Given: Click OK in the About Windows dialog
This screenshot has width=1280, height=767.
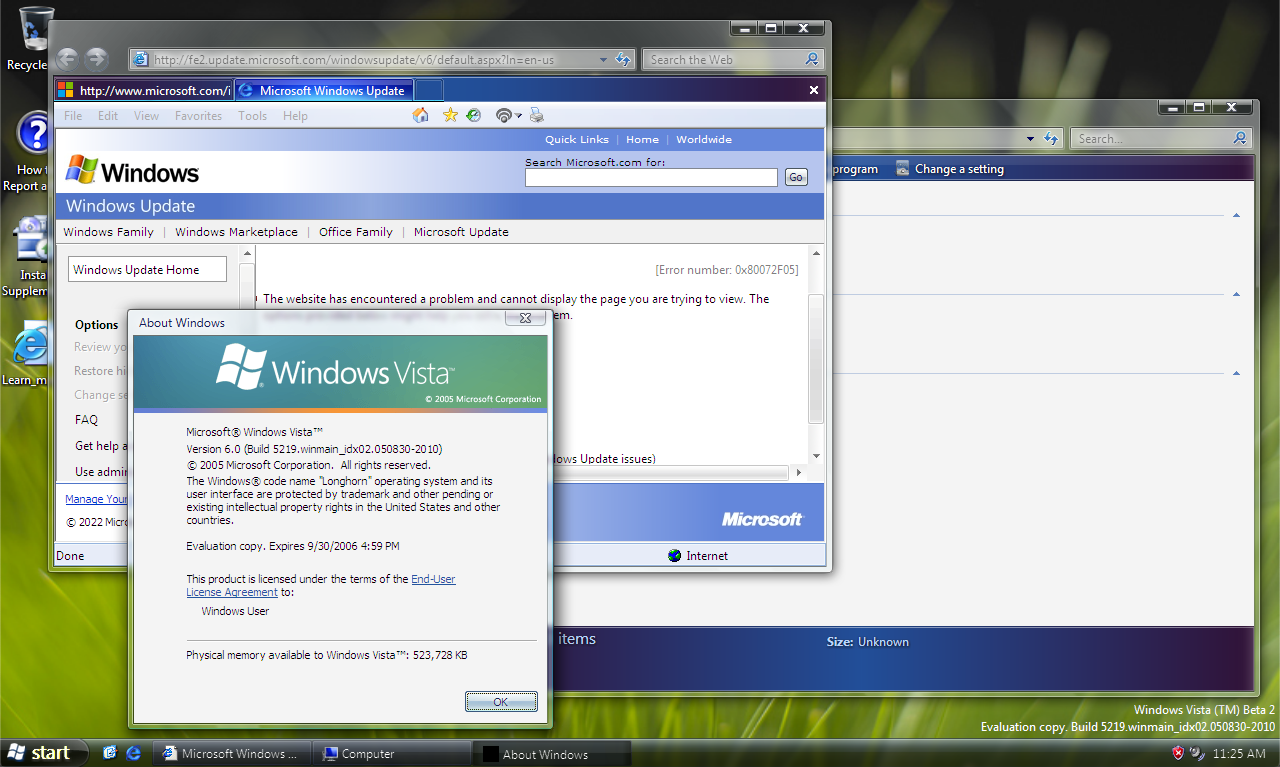Looking at the screenshot, I should [501, 702].
